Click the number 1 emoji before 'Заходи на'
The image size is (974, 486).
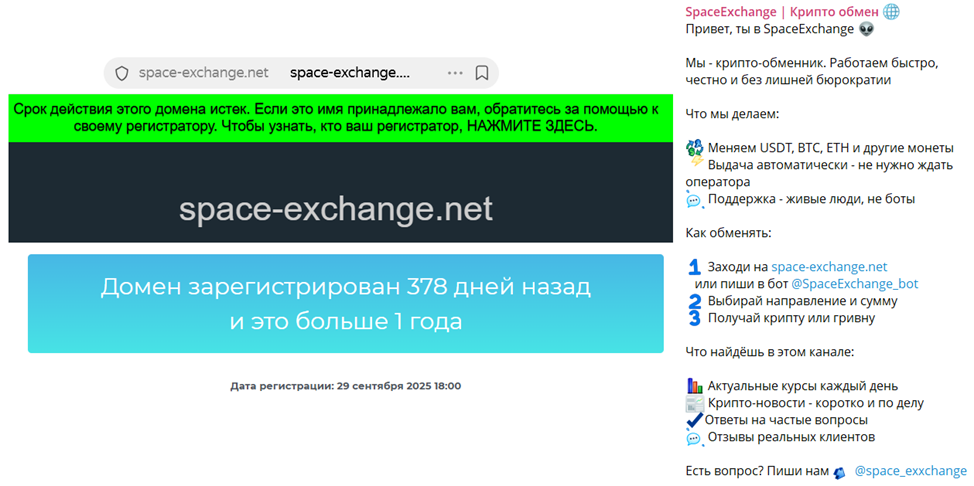click(694, 267)
